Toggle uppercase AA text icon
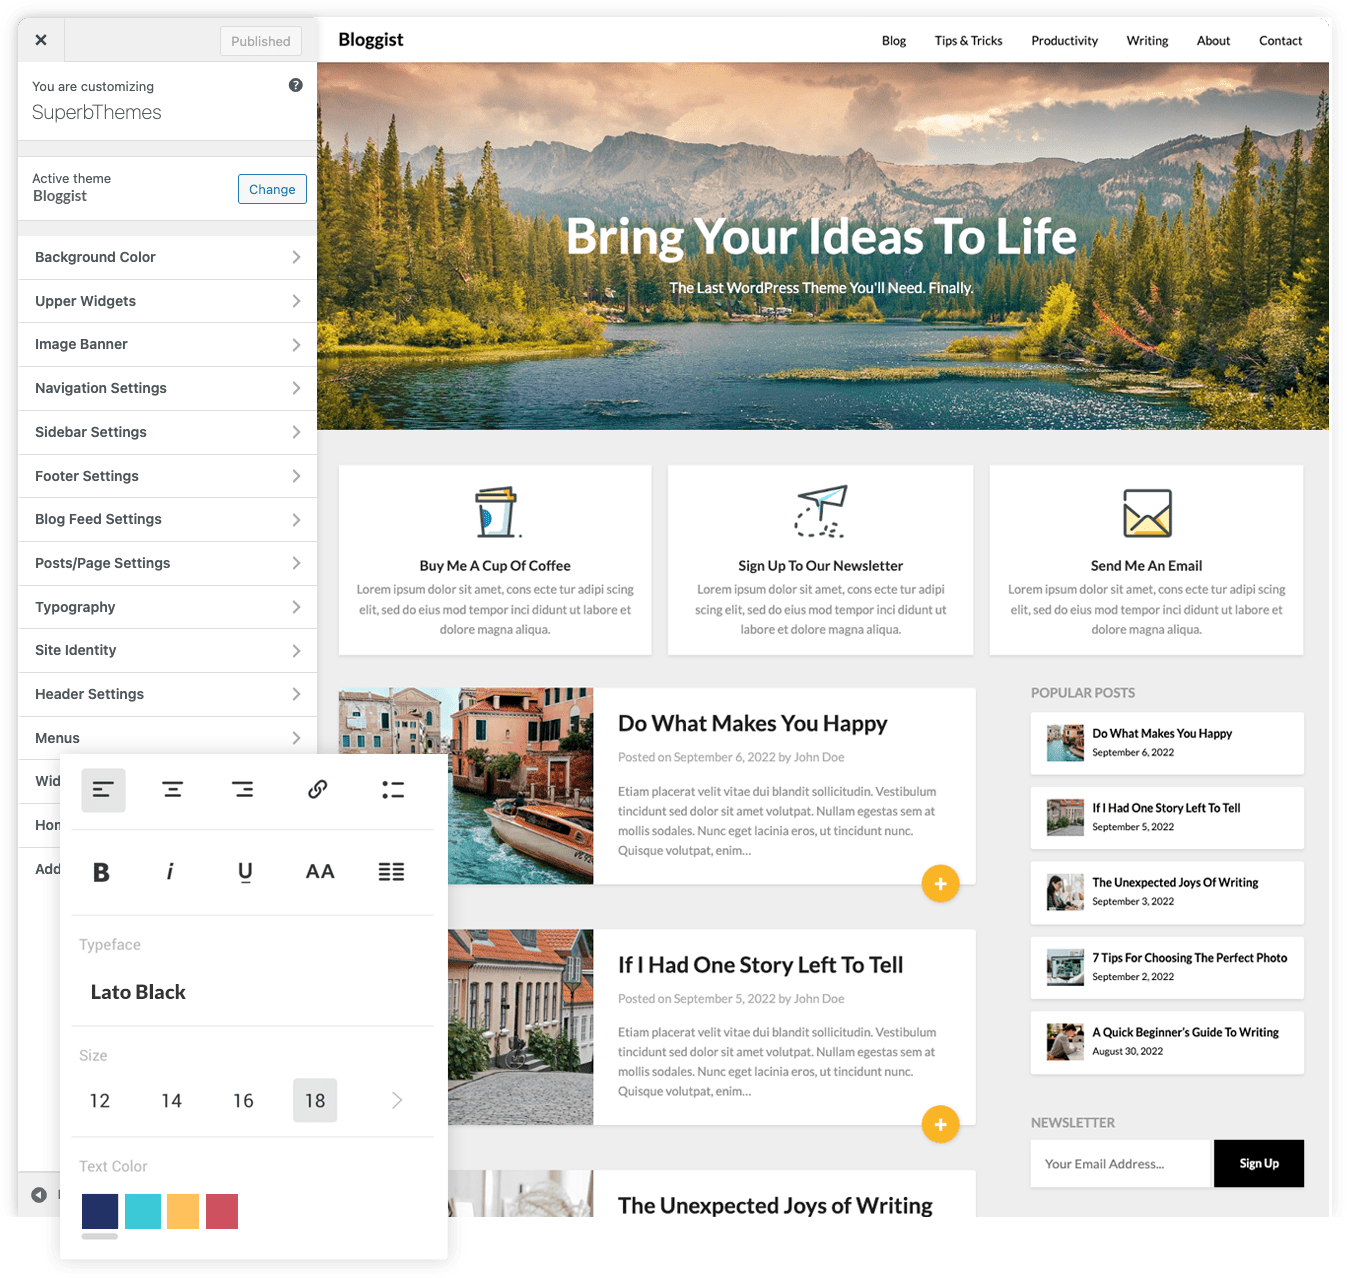The image size is (1347, 1278). [320, 872]
